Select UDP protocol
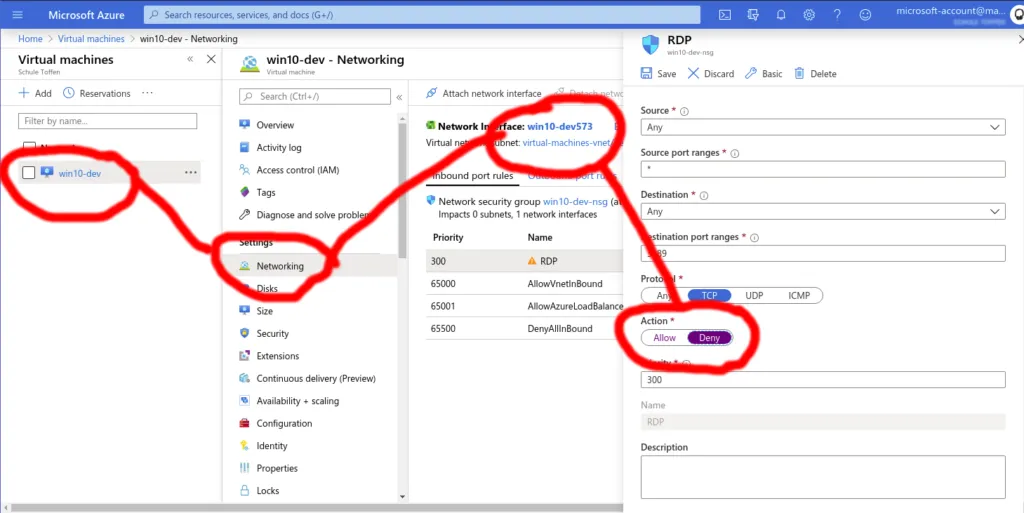 [x=754, y=296]
